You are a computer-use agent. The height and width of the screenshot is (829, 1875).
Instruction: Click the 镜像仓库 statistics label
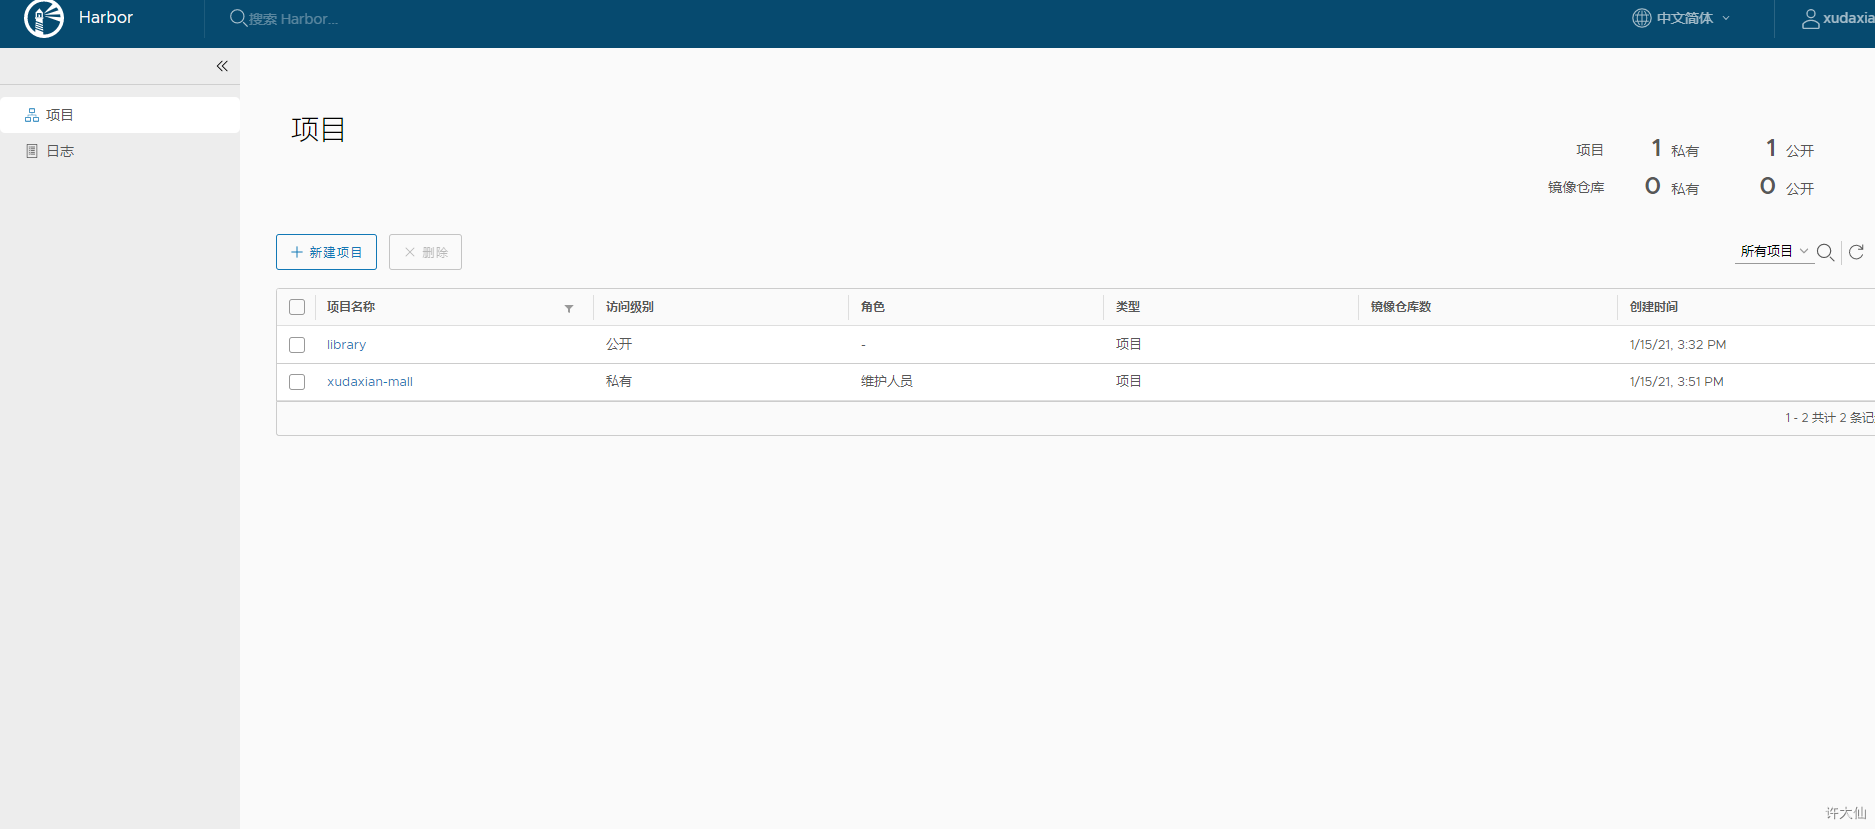click(1576, 187)
